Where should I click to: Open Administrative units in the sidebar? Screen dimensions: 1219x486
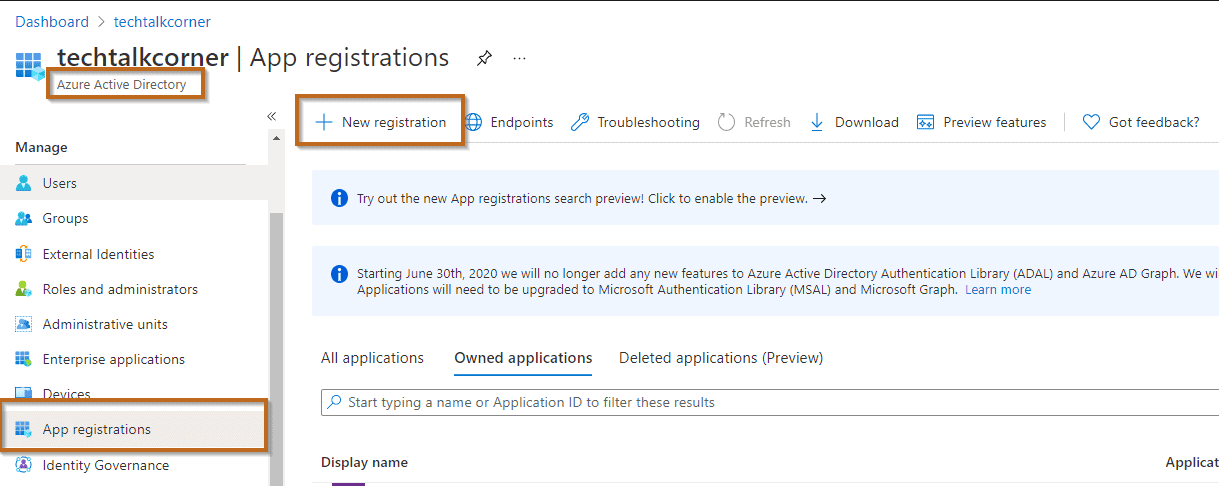coord(134,324)
